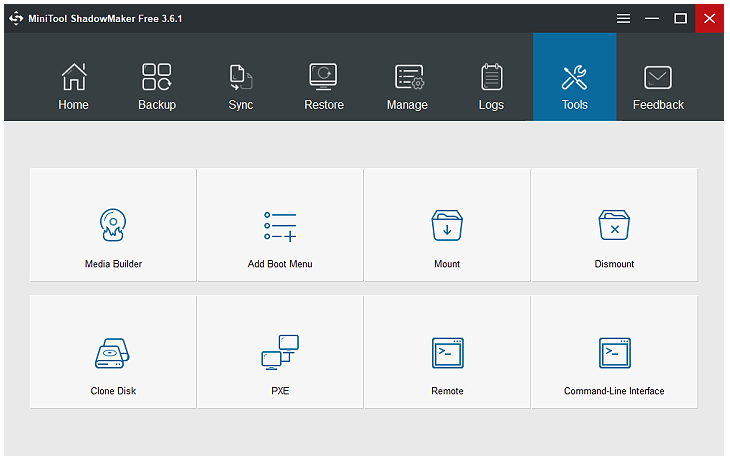Select the Manage tab
Viewport: 730px width, 460px height.
[x=407, y=77]
